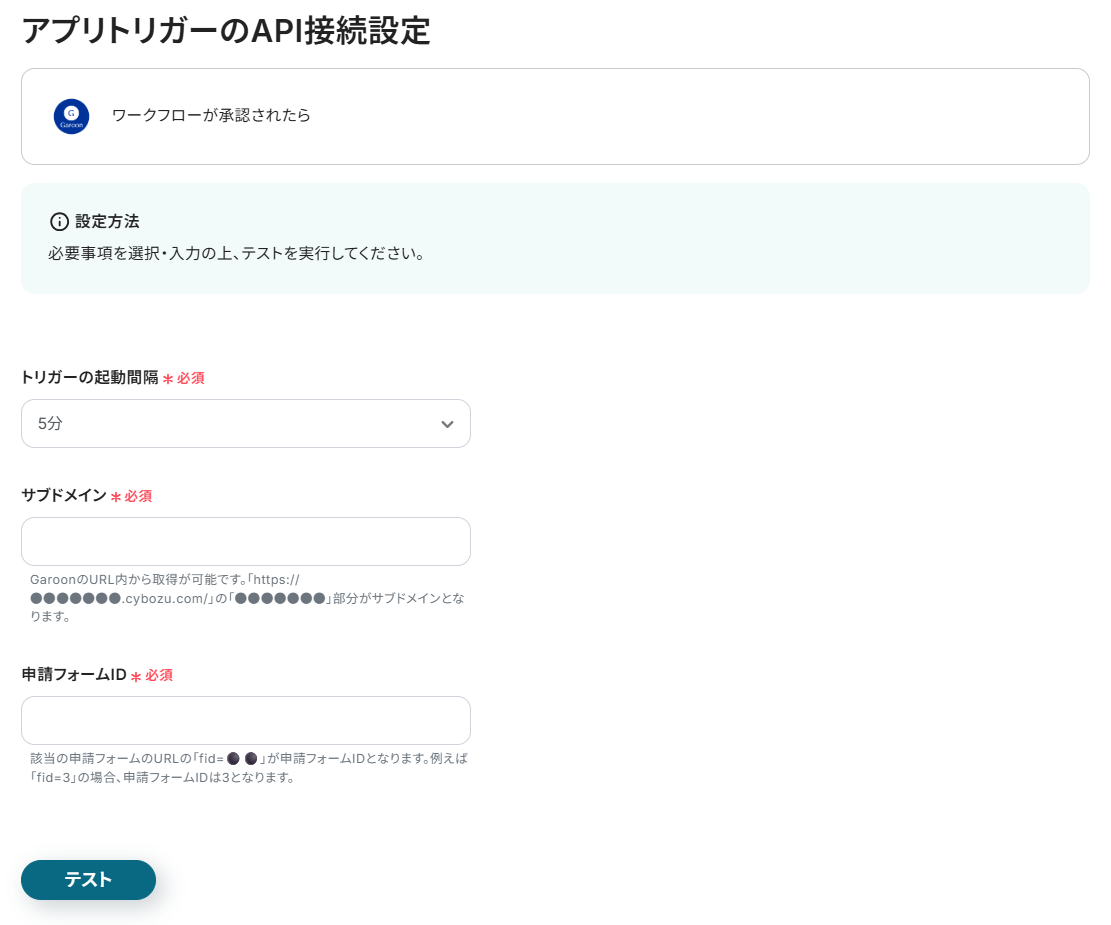Open the trigger interval dropdown showing 5分
1111x925 pixels.
click(245, 424)
